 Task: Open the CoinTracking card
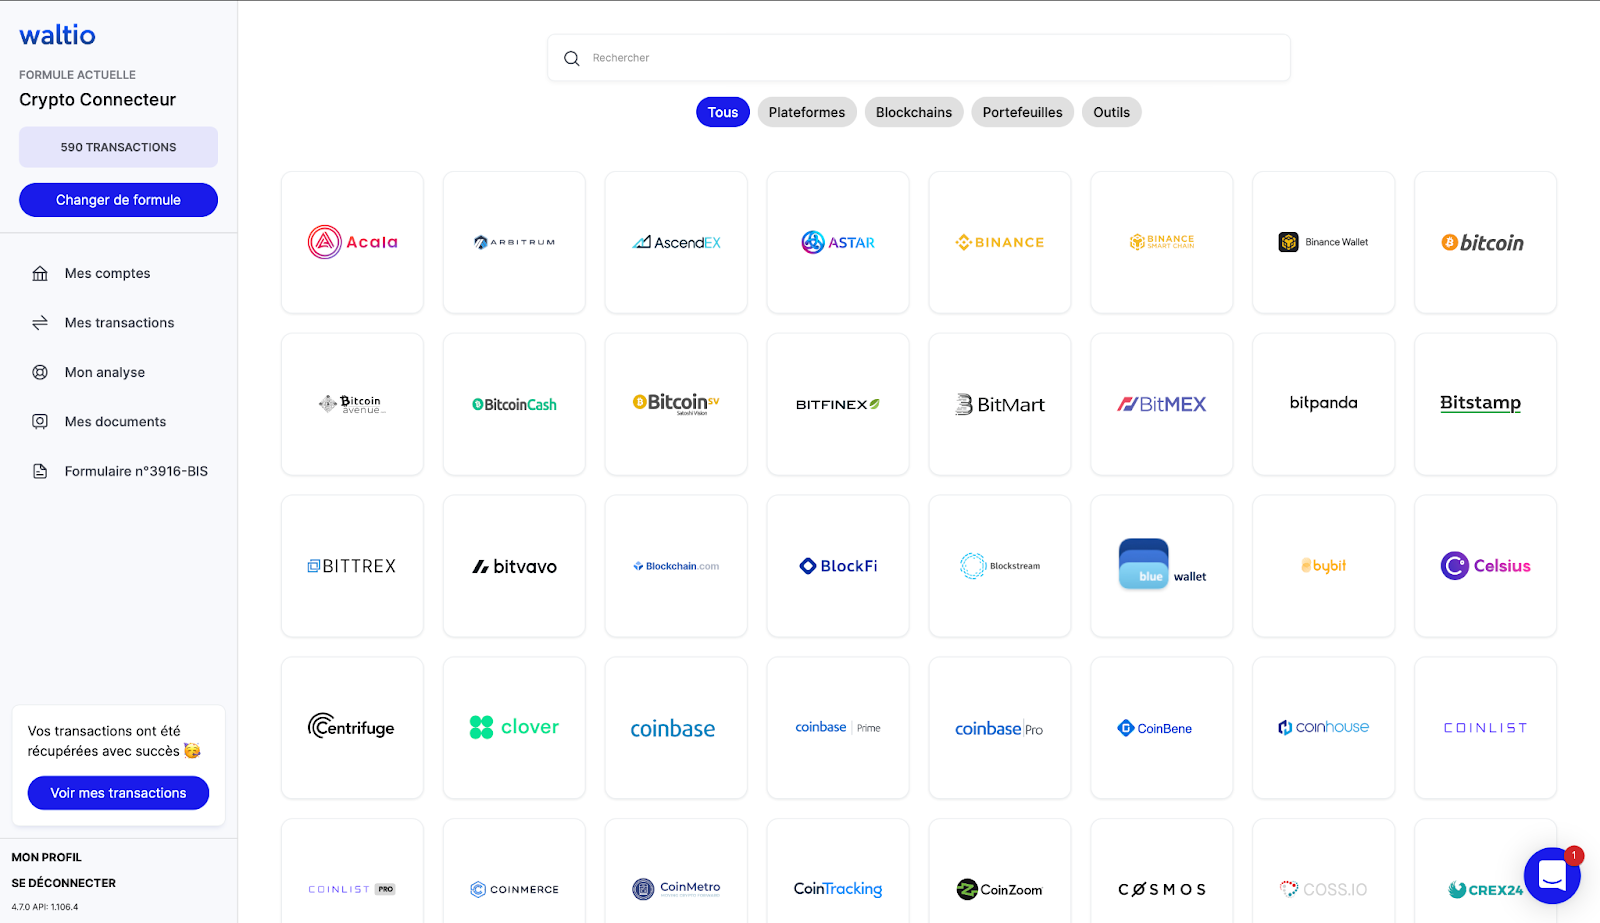click(x=838, y=872)
